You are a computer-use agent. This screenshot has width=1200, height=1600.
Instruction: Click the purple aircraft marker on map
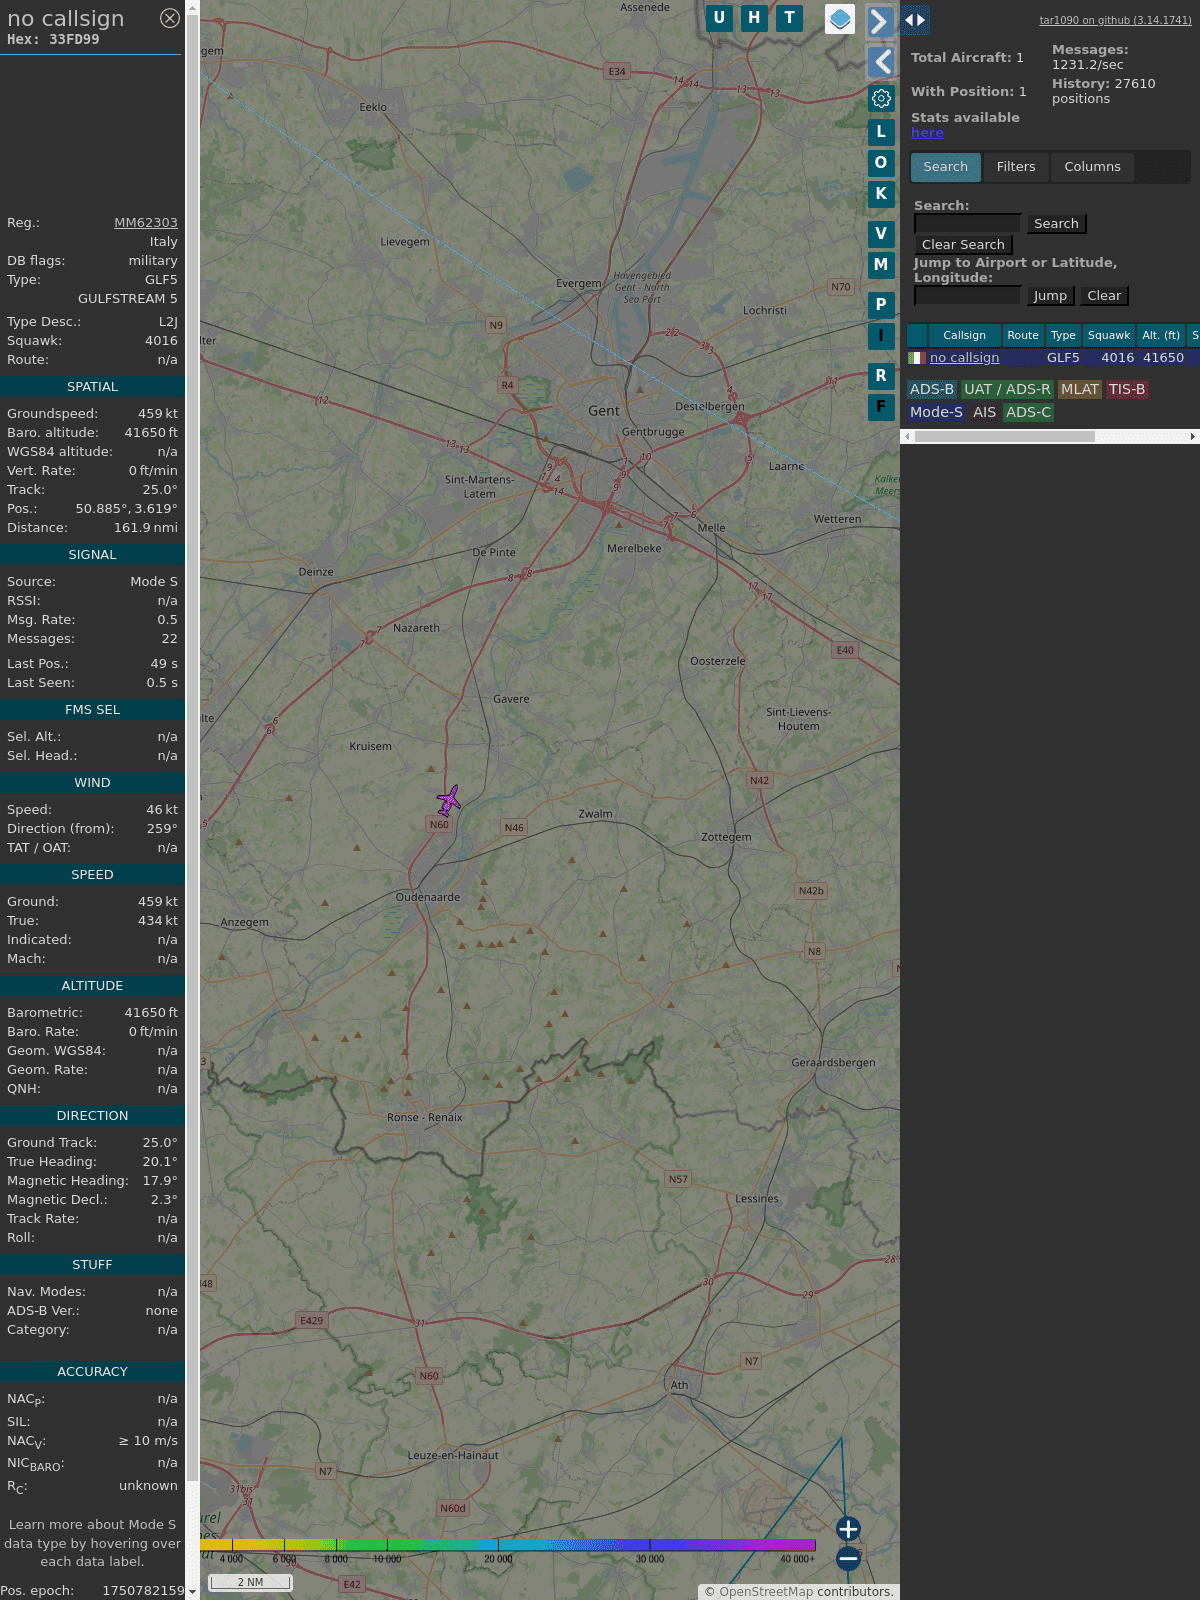[x=449, y=800]
